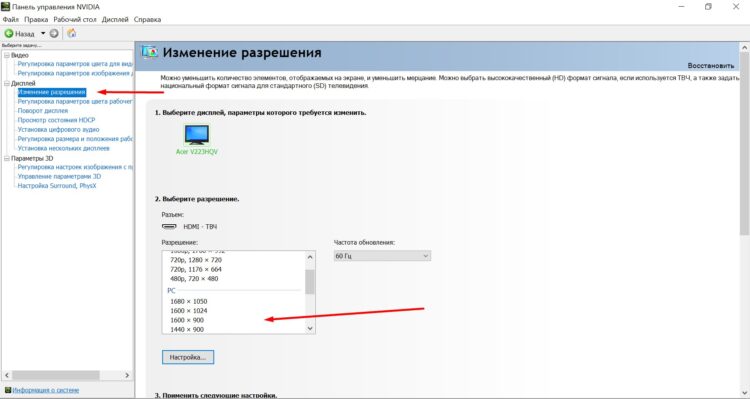Open the Home icon in toolbar
Screen dimensions: 750x399
(71, 33)
